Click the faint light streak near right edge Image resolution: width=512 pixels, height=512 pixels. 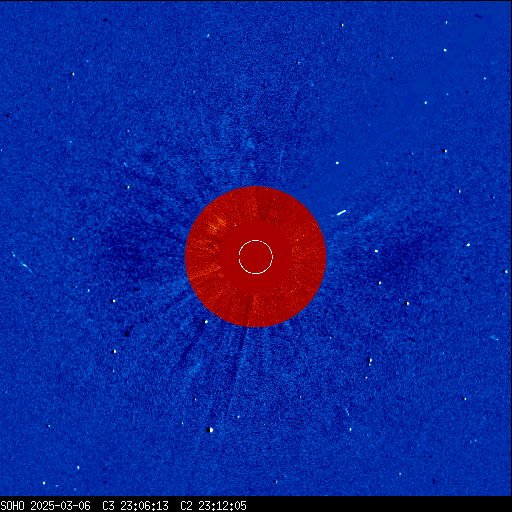[494, 338]
